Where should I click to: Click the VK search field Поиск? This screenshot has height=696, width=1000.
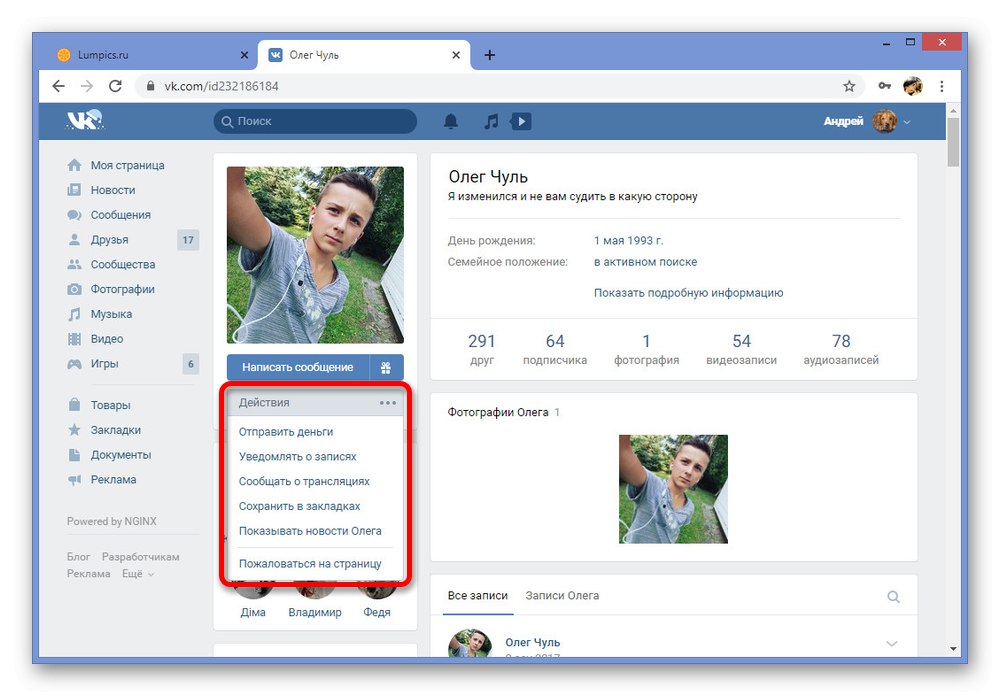pos(315,121)
